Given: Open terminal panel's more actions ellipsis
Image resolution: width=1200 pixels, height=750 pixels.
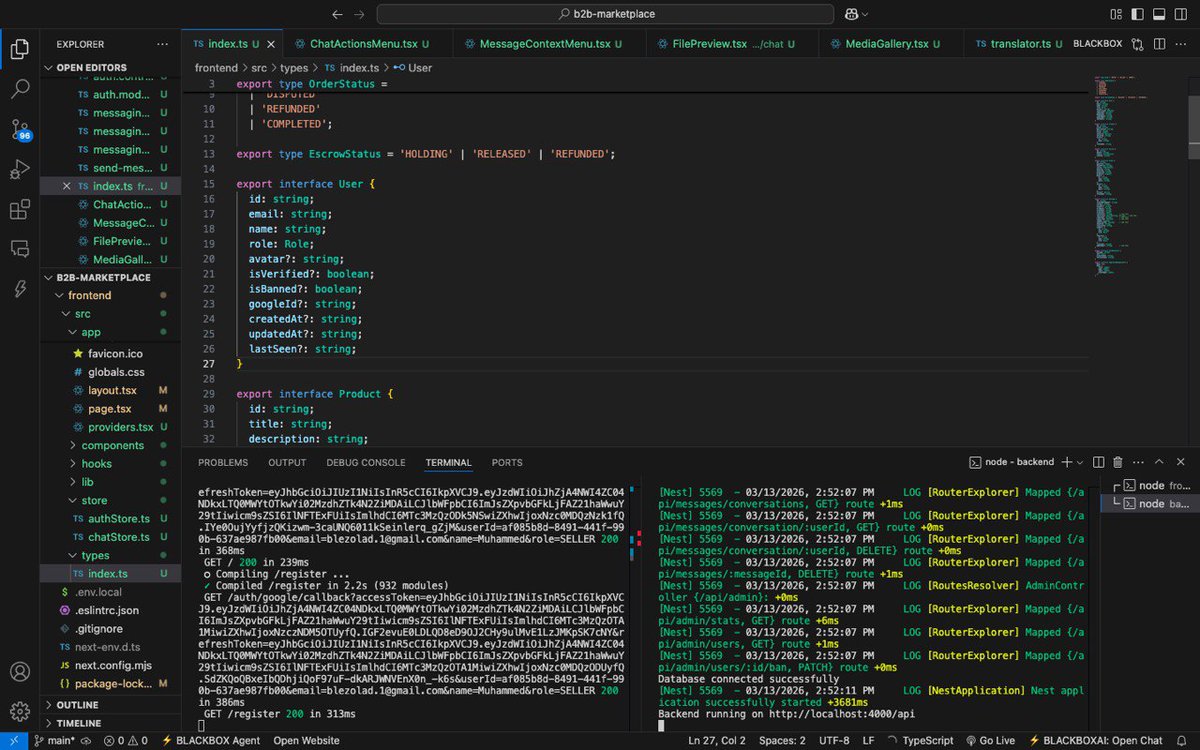Looking at the screenshot, I should pyautogui.click(x=1137, y=462).
